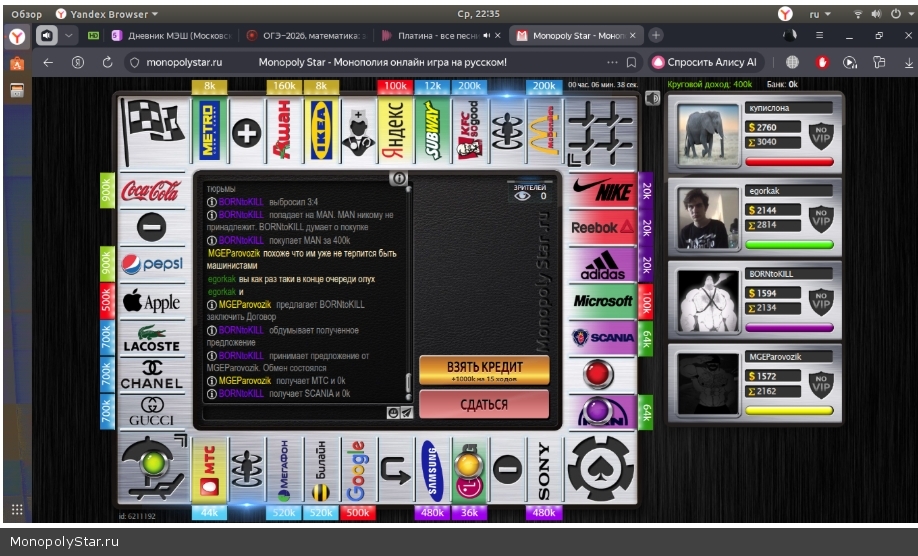The height and width of the screenshot is (556, 918).
Task: Select the Google property cell
Action: tap(357, 469)
